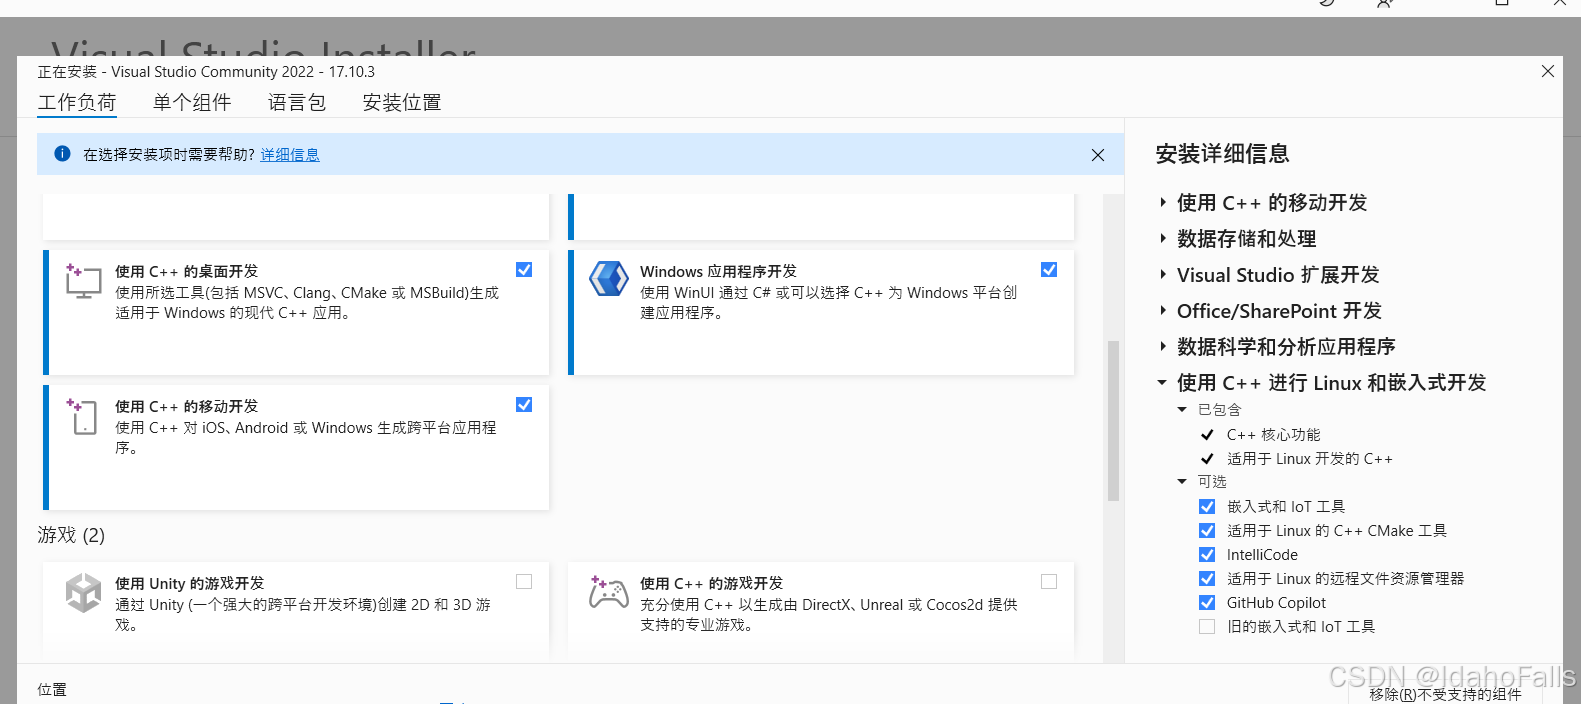Screen dimensions: 1581x704
Task: Uncheck the IntelliCode option
Action: tap(1207, 555)
